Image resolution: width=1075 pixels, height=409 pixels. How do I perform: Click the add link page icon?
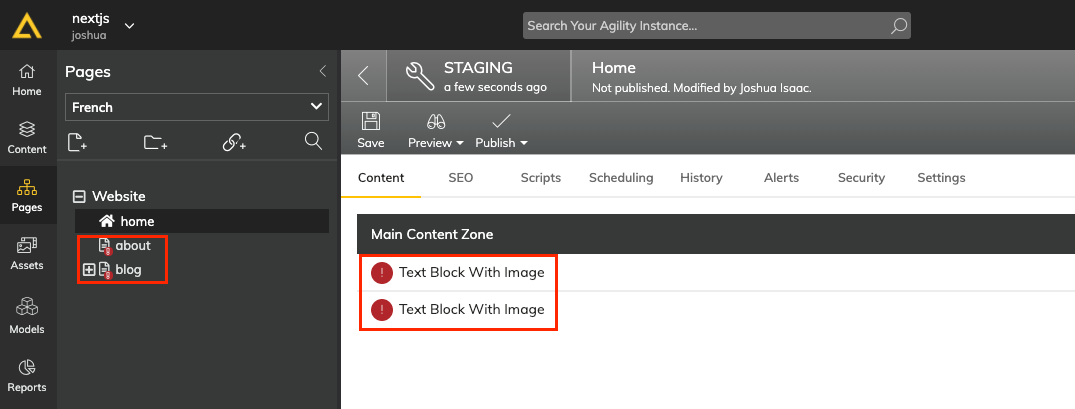234,142
